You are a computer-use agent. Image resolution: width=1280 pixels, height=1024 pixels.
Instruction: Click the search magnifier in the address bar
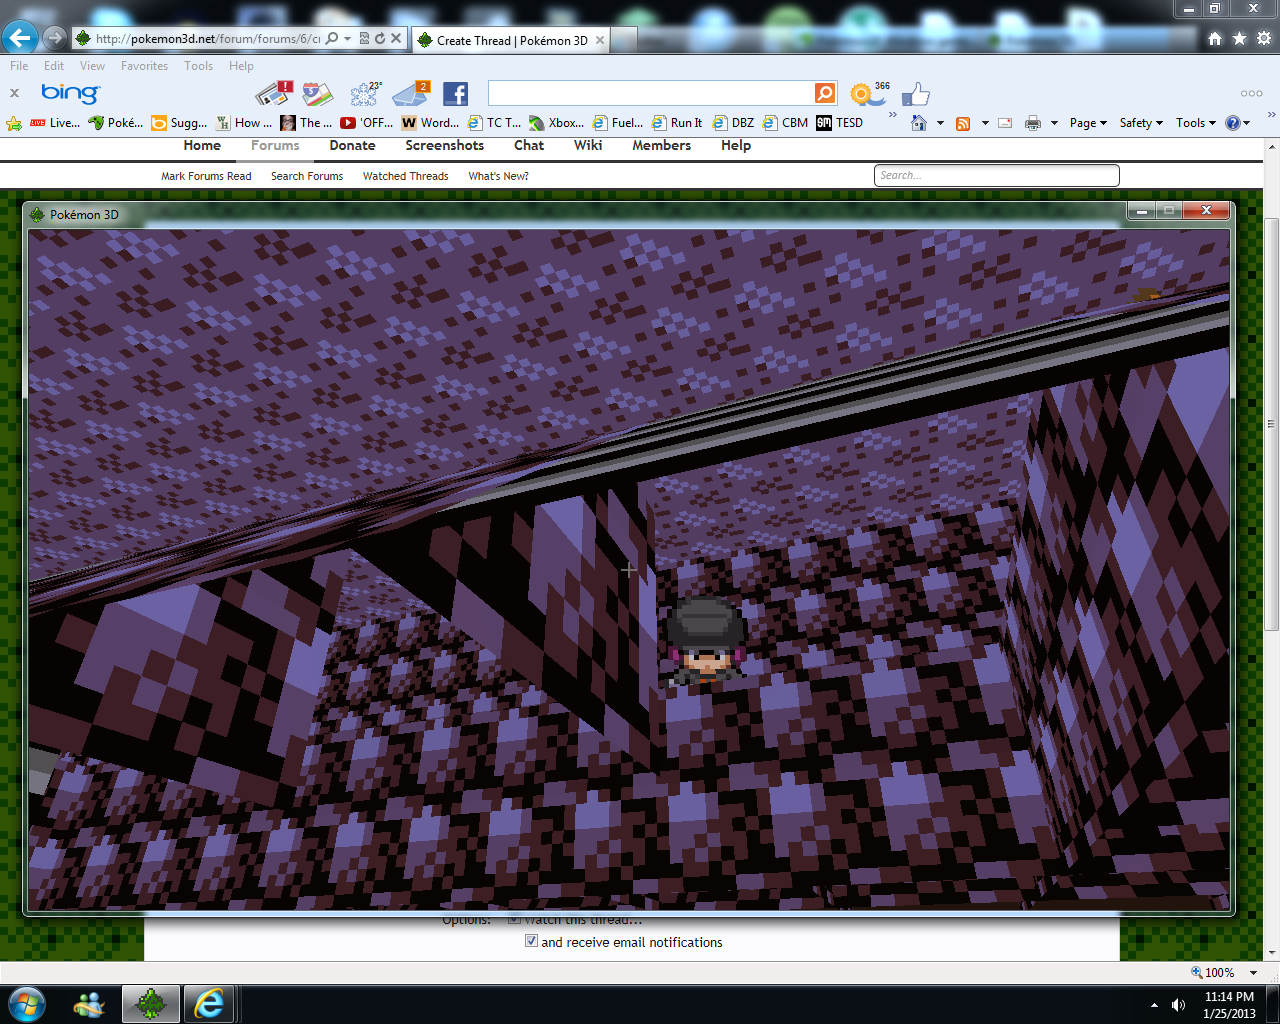[x=332, y=39]
